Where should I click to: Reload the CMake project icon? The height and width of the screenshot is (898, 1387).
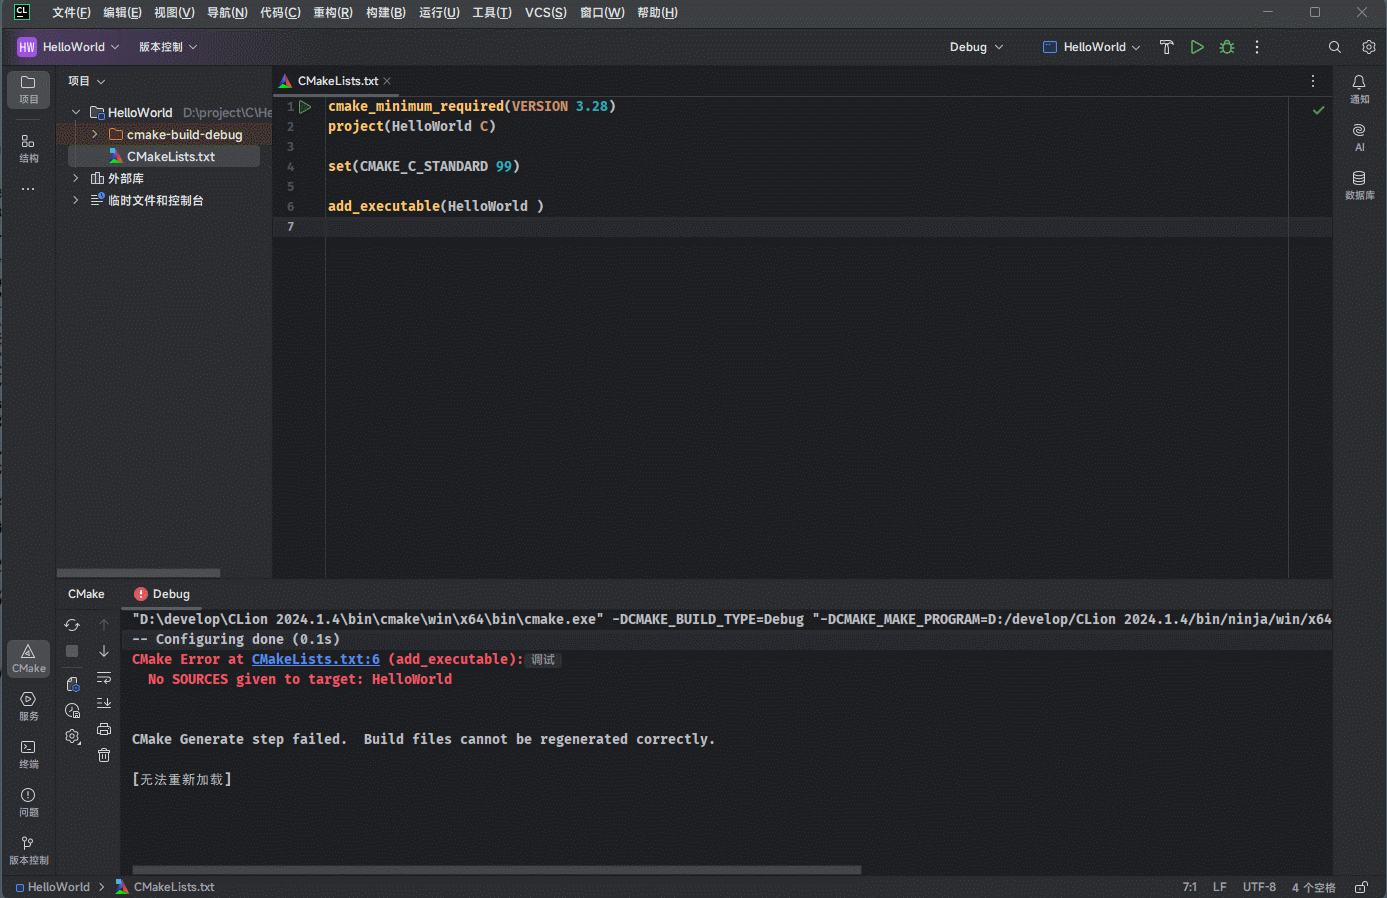(72, 625)
